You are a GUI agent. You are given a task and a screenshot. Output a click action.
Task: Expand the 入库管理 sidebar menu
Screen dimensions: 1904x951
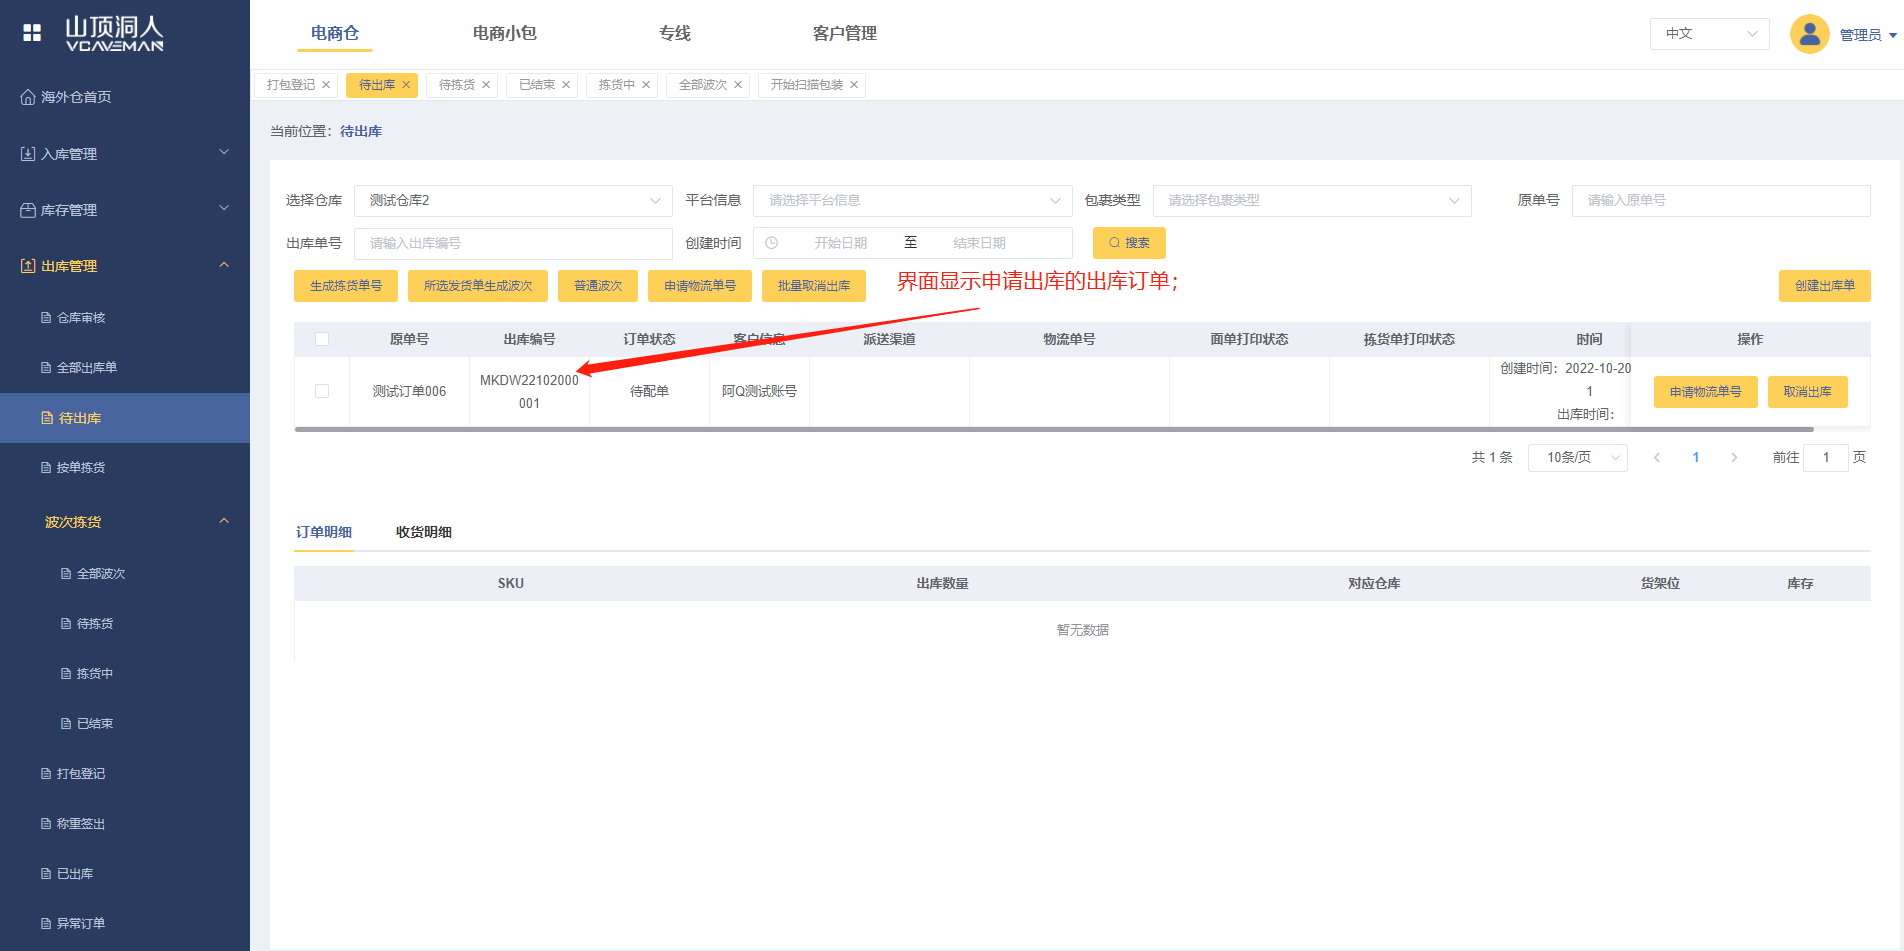tap(124, 153)
